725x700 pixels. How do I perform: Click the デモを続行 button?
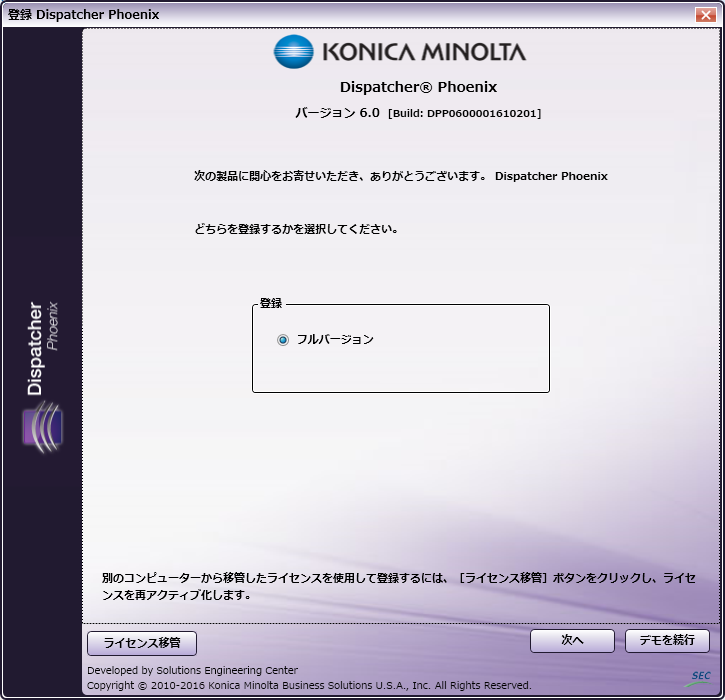point(667,640)
